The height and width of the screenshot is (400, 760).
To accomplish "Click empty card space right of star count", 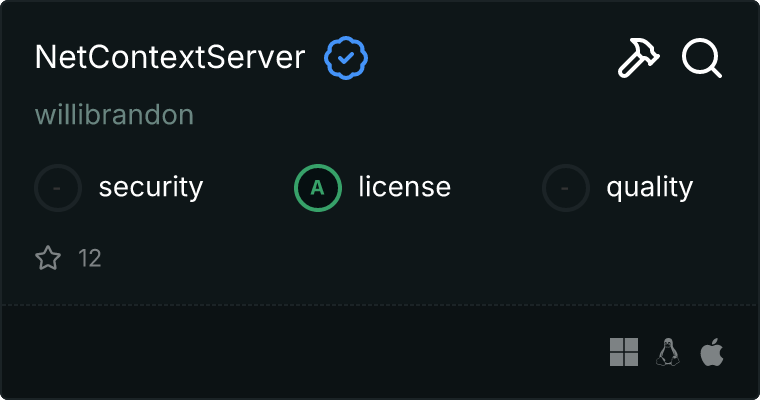I will click(x=400, y=259).
